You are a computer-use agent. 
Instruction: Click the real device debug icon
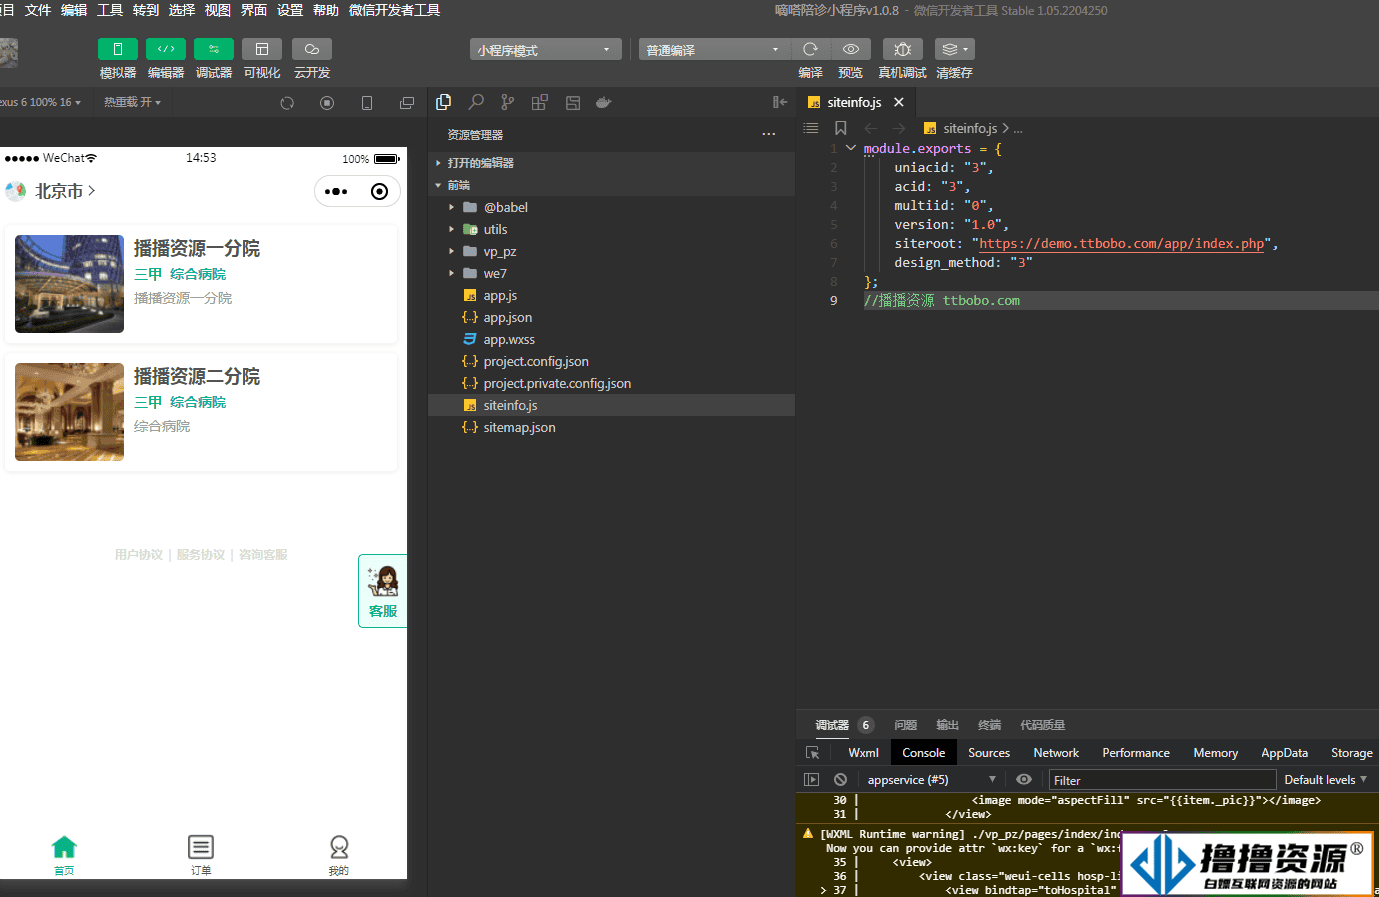pyautogui.click(x=902, y=49)
